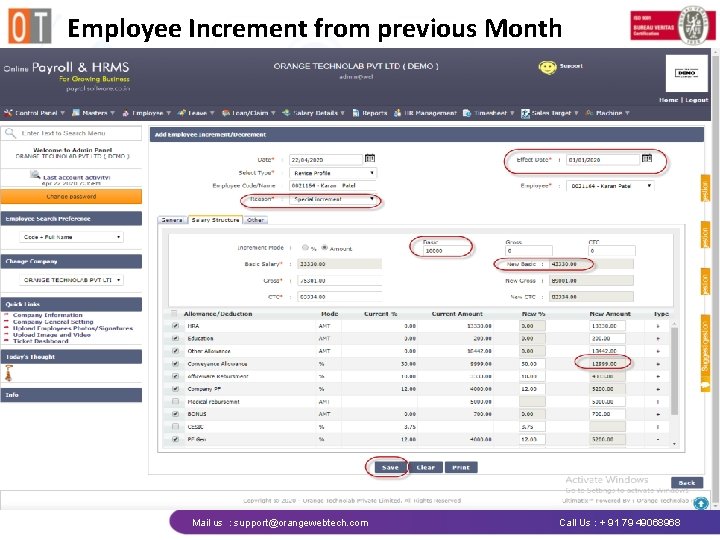Click the Conveyance Allowance New % field
The width and height of the screenshot is (720, 540).
pos(532,364)
